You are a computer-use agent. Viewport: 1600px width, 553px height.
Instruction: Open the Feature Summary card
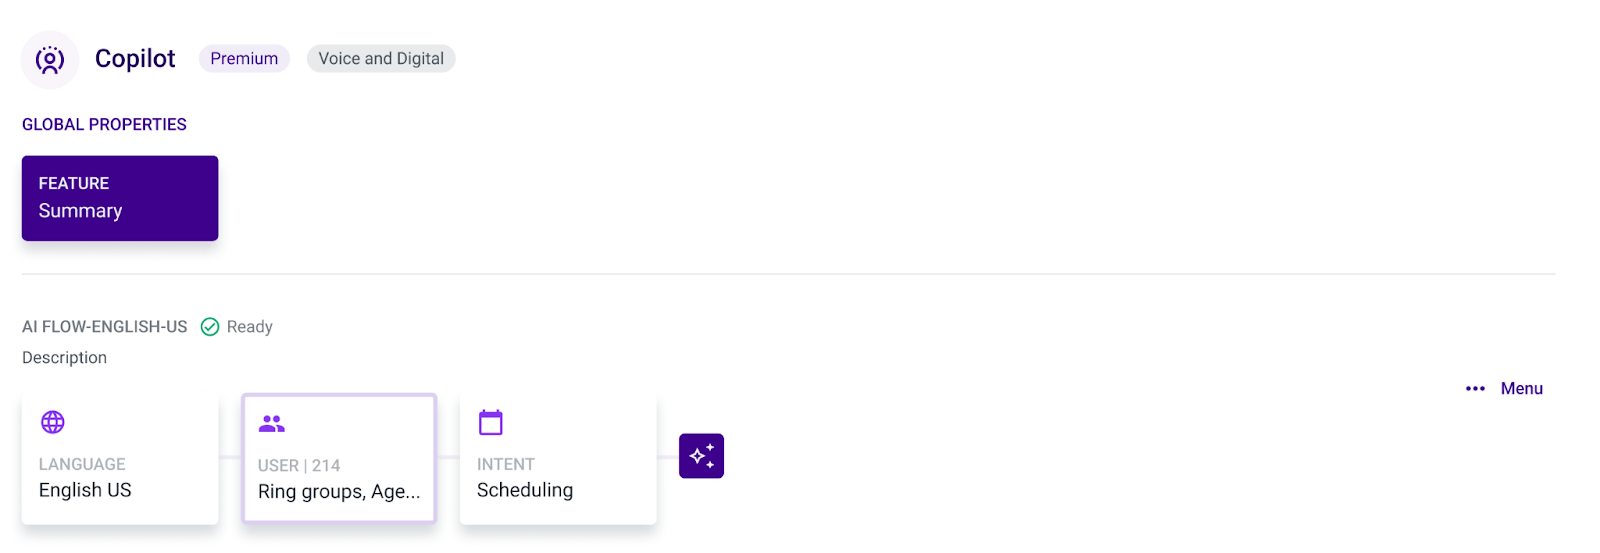120,198
